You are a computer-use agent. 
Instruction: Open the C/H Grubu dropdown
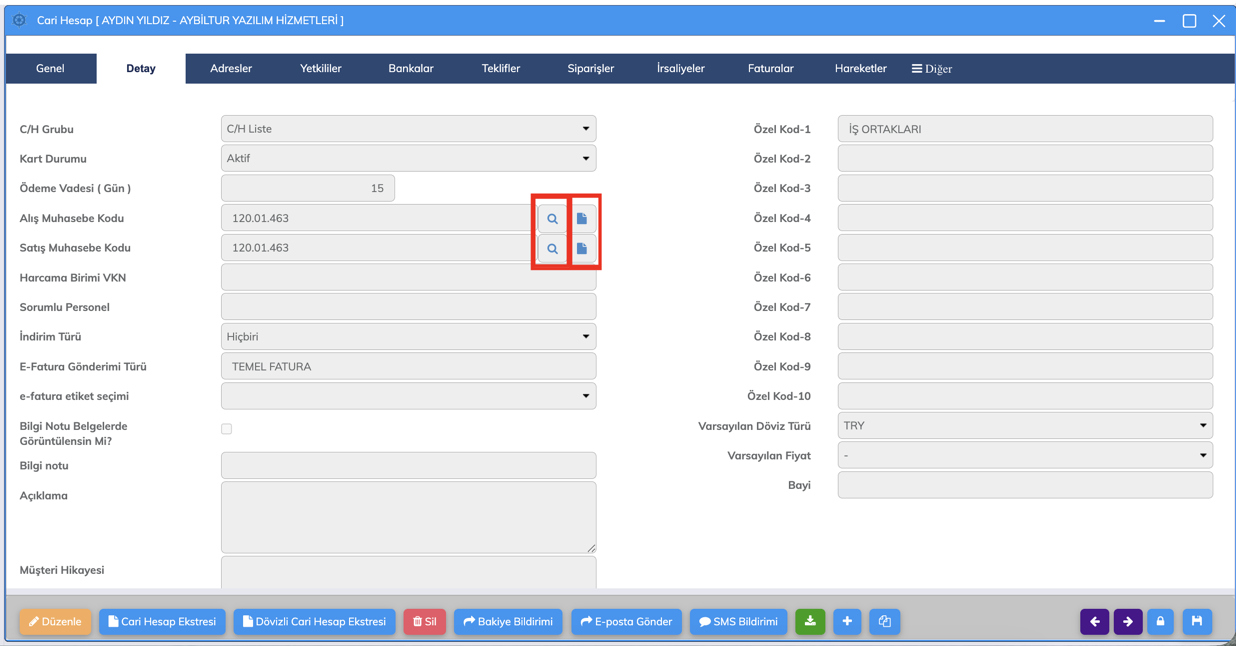tap(408, 129)
